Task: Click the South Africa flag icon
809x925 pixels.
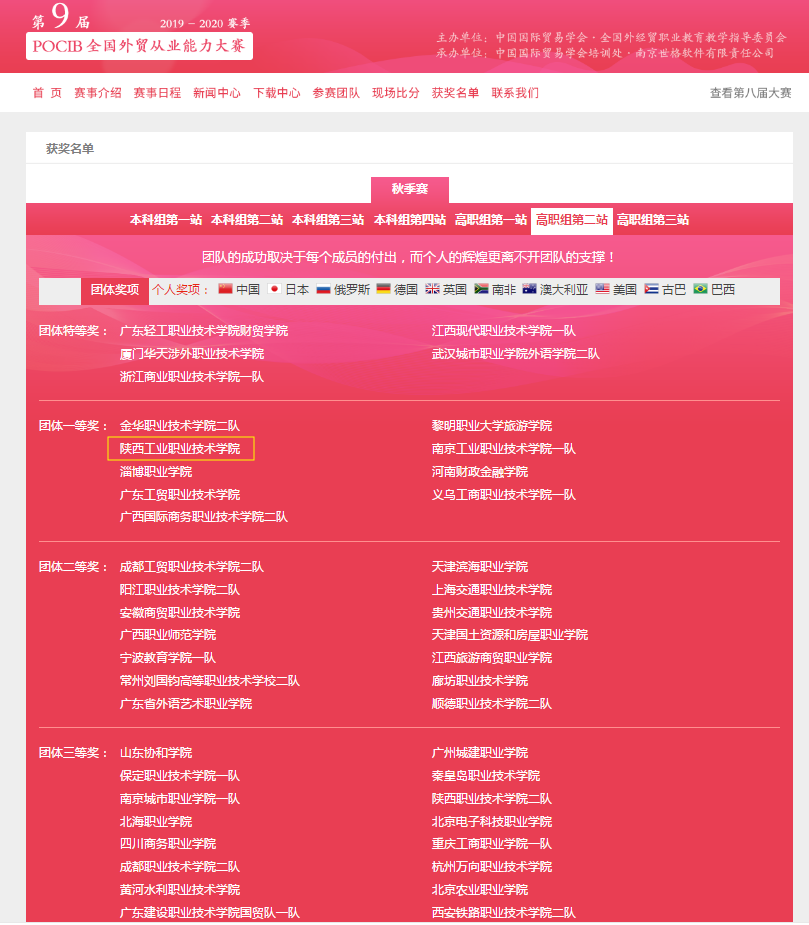Action: point(481,289)
